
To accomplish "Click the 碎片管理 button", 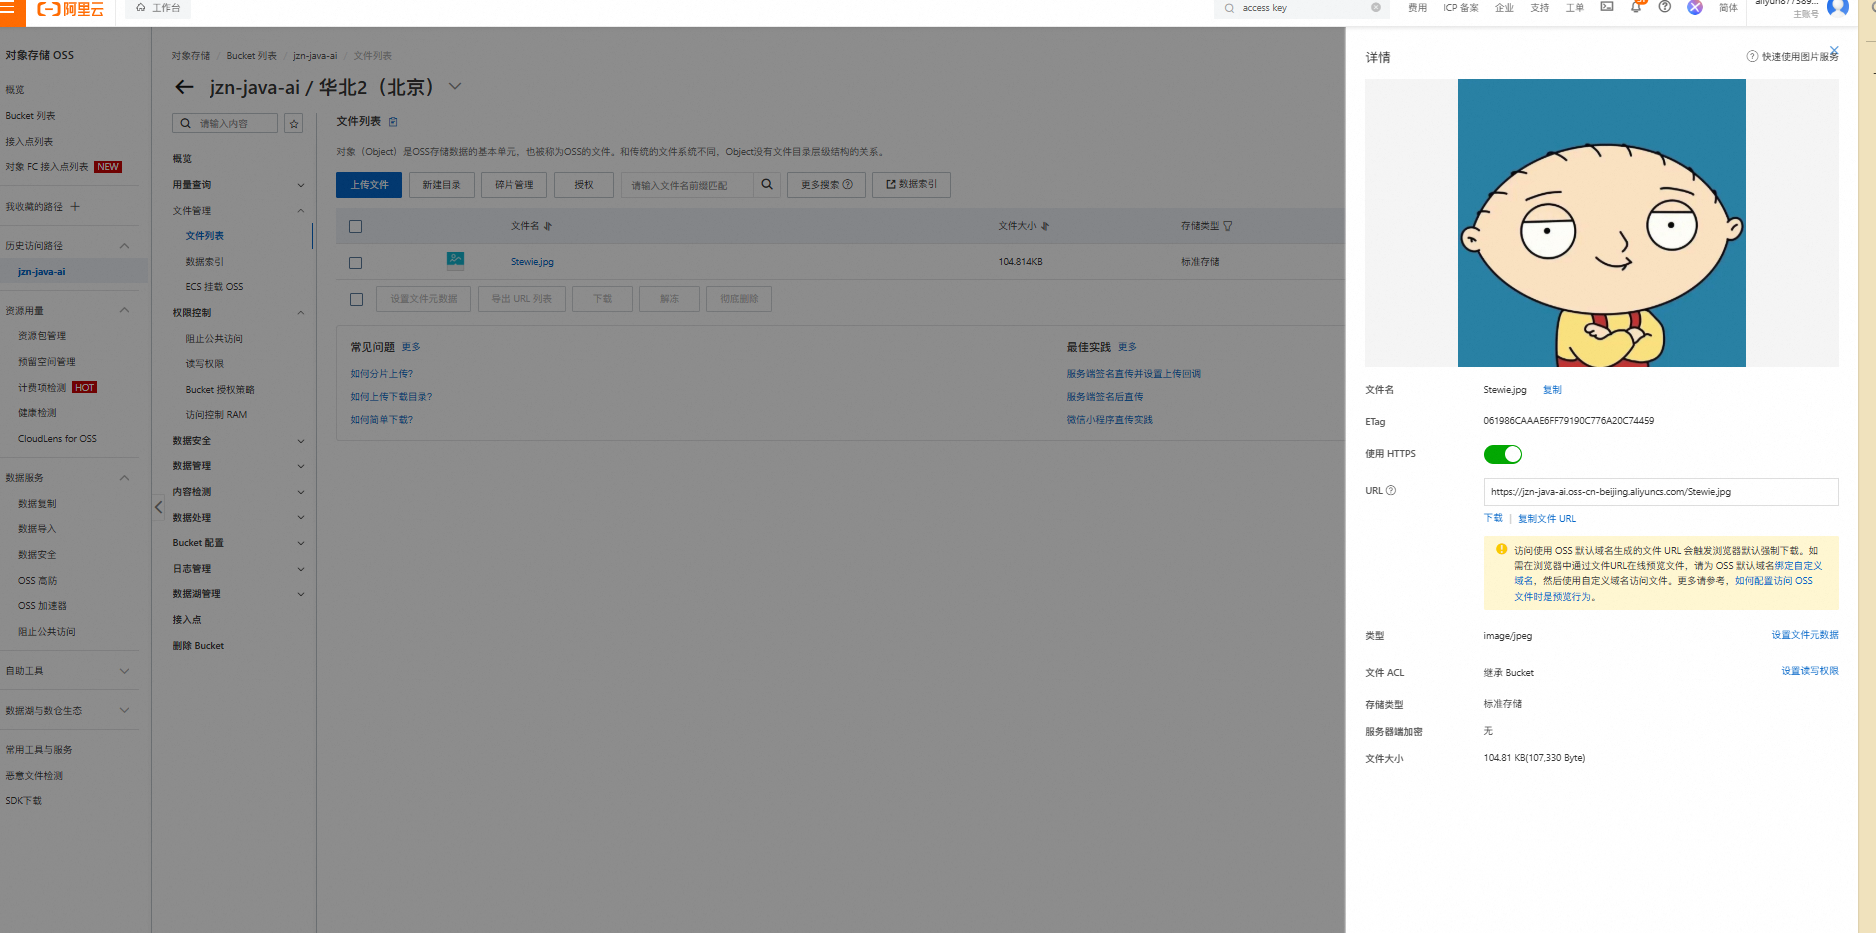I will (x=514, y=185).
